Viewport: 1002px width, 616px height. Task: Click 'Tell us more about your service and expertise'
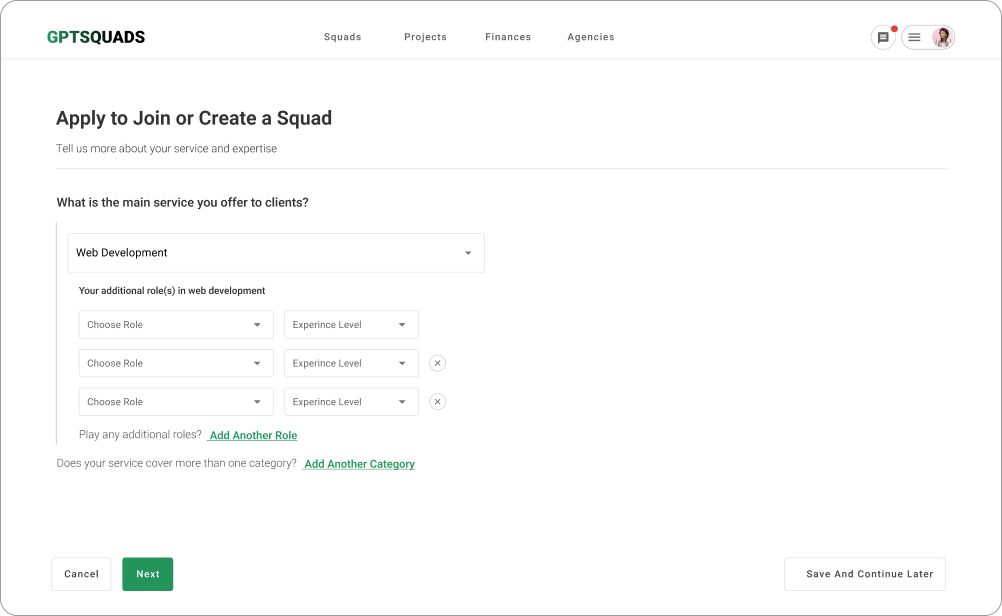pos(167,149)
